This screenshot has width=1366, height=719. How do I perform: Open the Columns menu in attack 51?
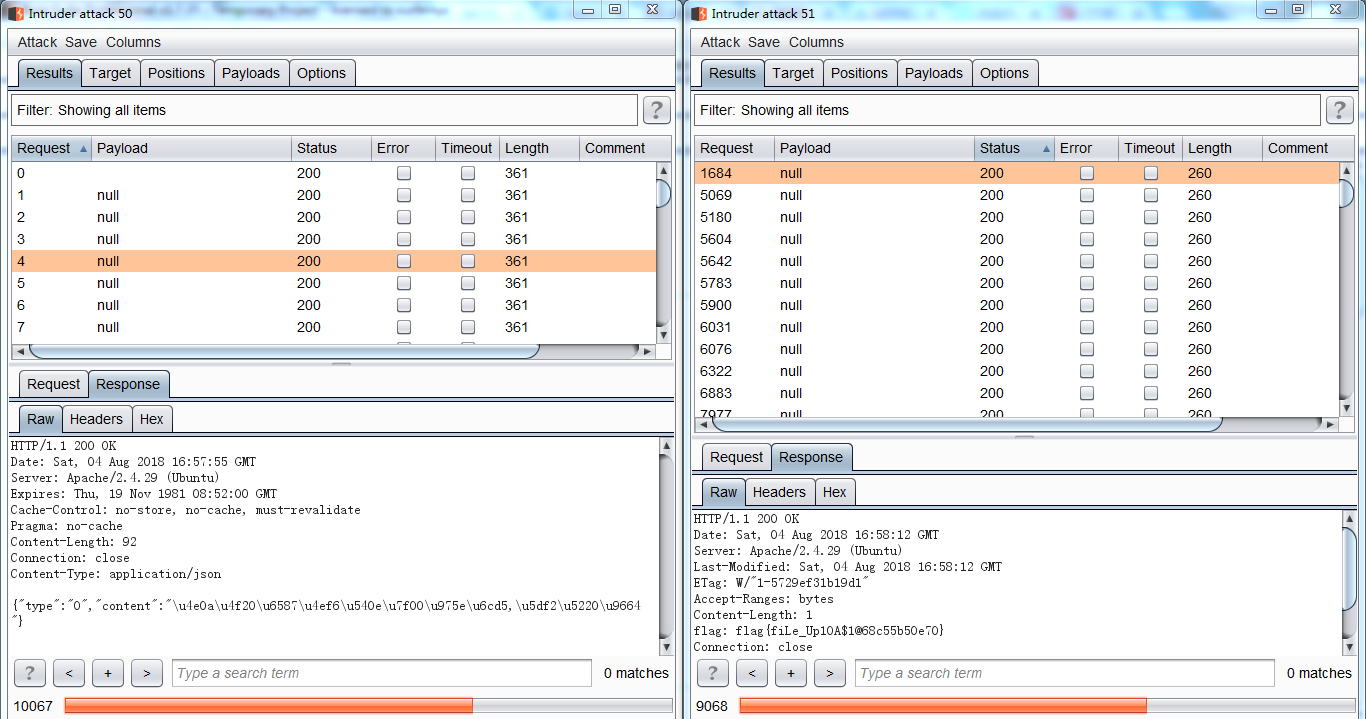(816, 42)
